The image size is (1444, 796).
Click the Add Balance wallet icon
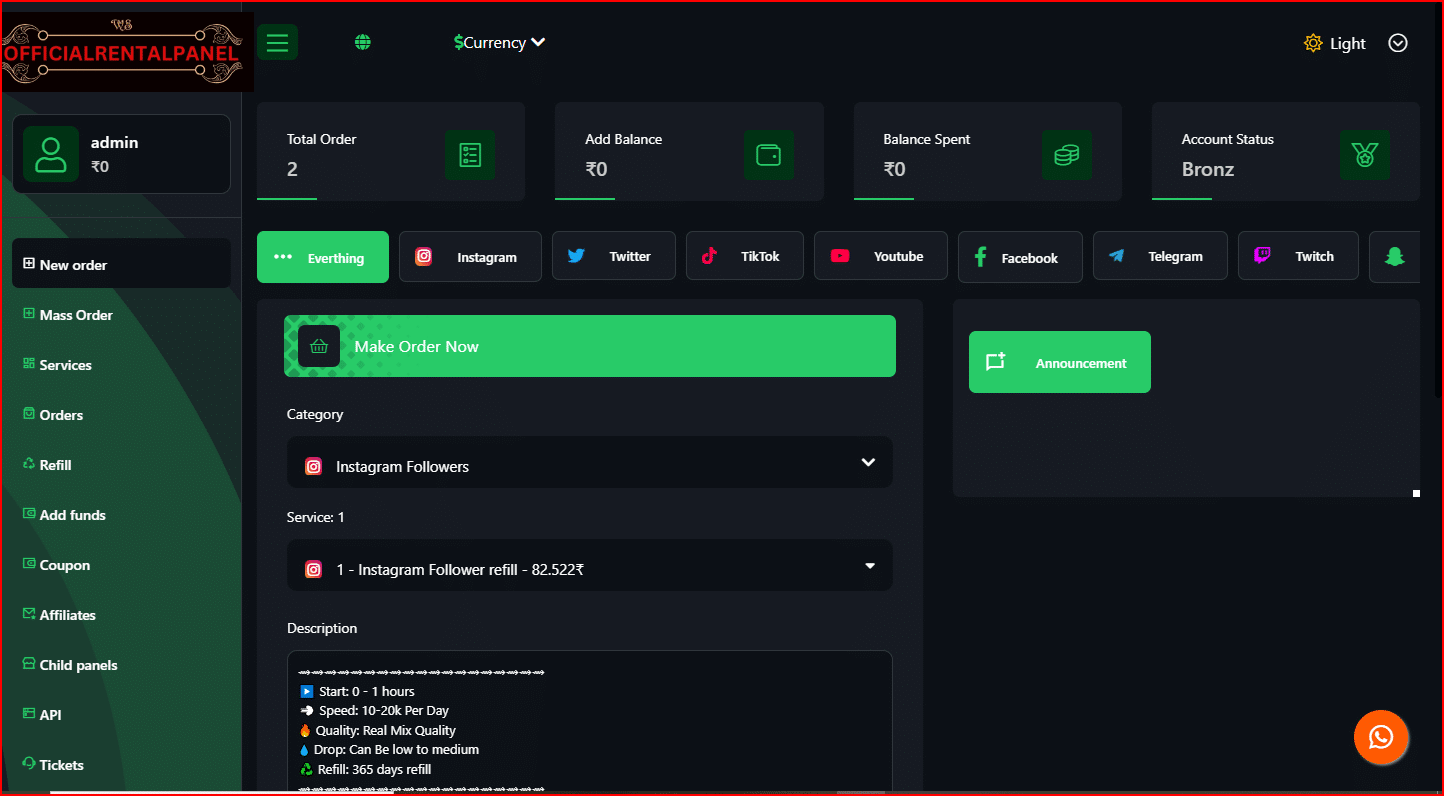coord(768,155)
